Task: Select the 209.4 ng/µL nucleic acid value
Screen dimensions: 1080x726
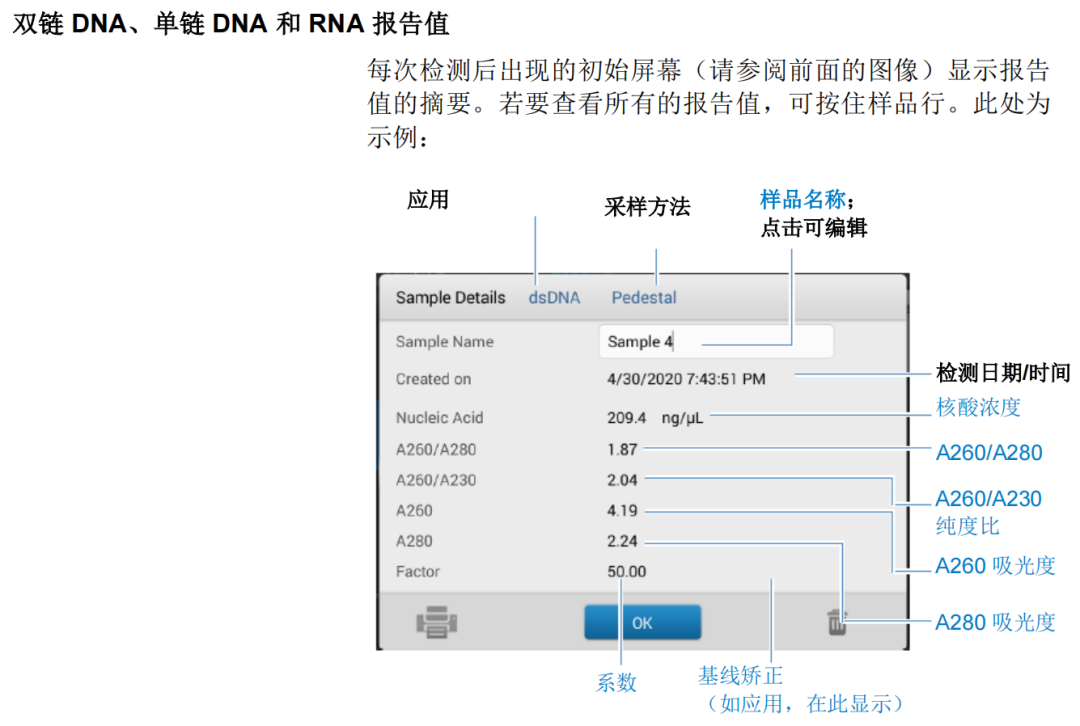Action: [x=655, y=418]
